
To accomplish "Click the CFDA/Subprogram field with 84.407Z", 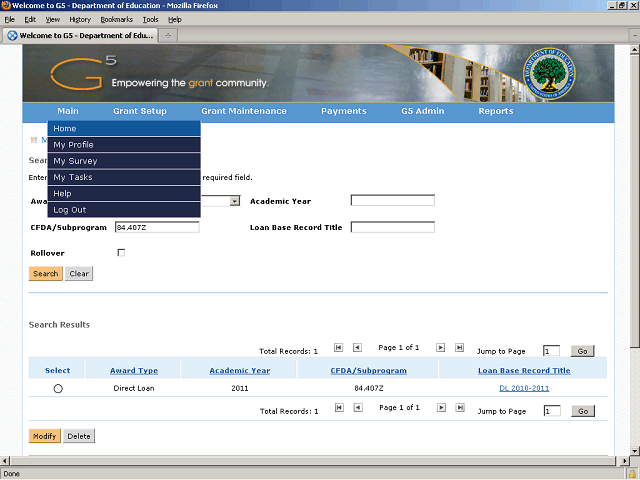I will pyautogui.click(x=157, y=227).
